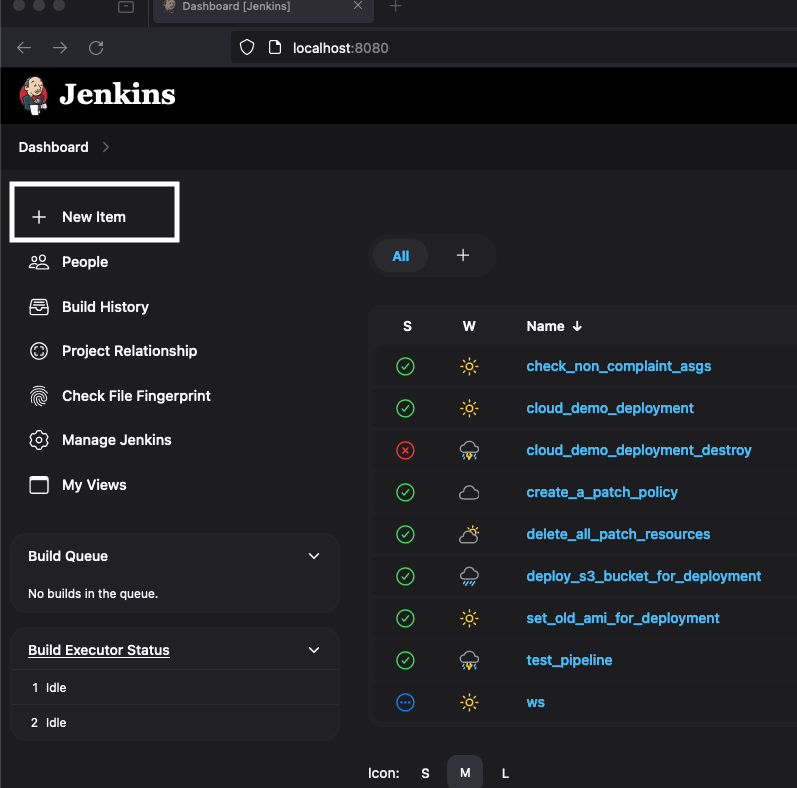797x788 pixels.
Task: Click success status icon for check_non_complaint_asgs
Action: (x=405, y=366)
